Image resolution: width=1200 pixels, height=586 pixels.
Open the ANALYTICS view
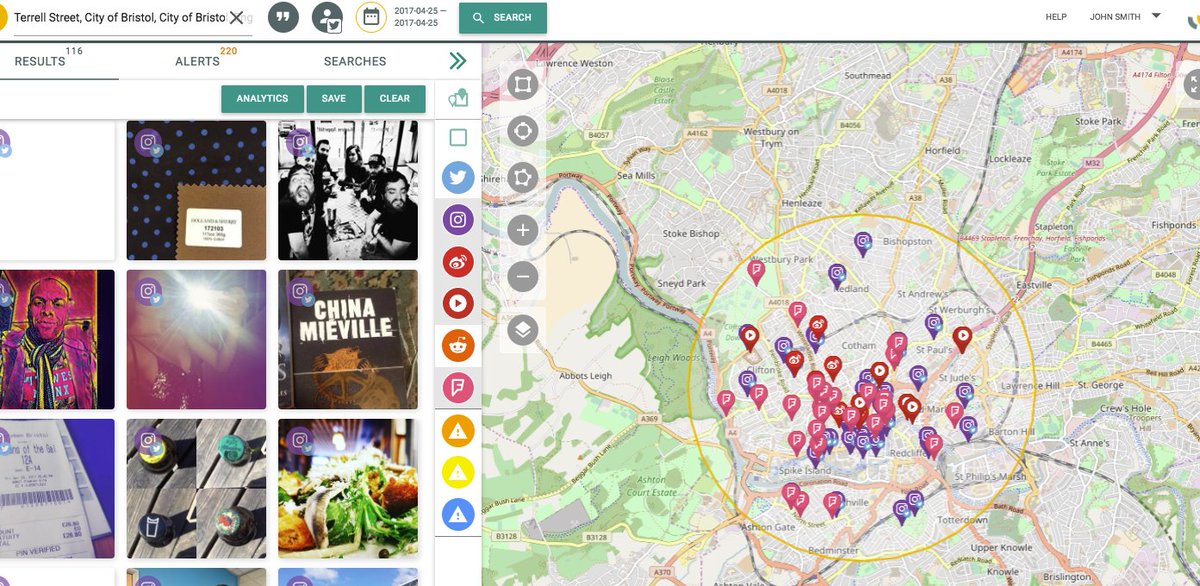pyautogui.click(x=262, y=98)
